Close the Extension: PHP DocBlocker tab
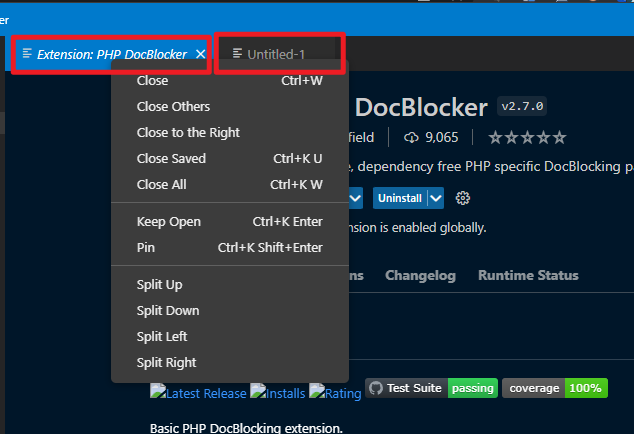Viewport: 634px width, 434px height. tap(201, 54)
